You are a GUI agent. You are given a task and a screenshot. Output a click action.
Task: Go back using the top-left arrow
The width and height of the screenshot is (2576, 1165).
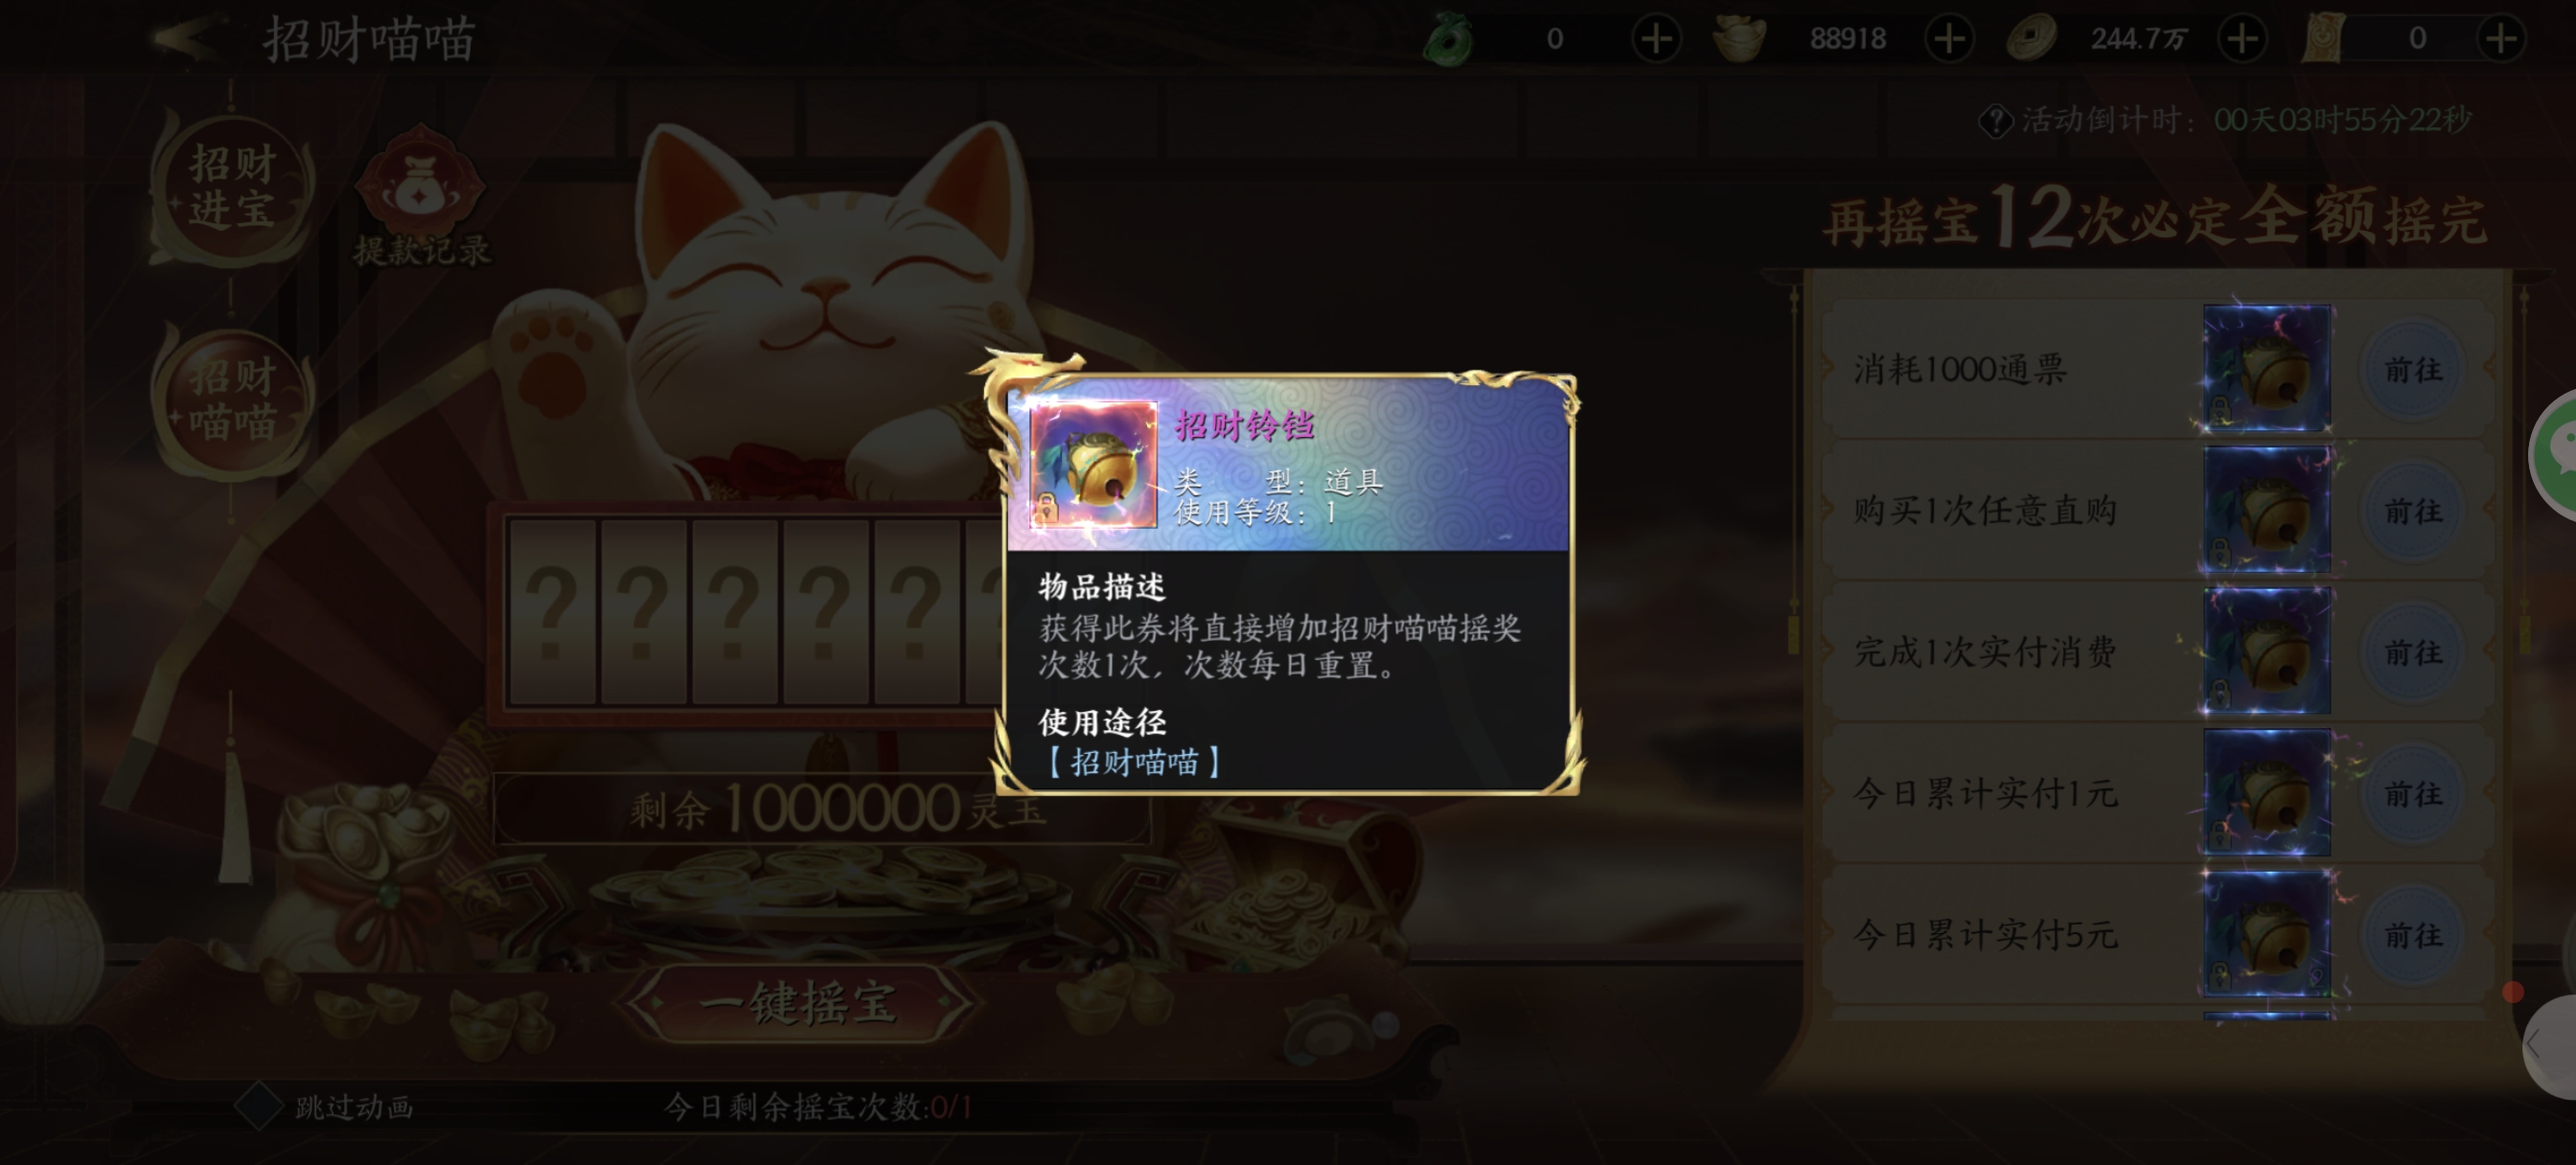[187, 39]
